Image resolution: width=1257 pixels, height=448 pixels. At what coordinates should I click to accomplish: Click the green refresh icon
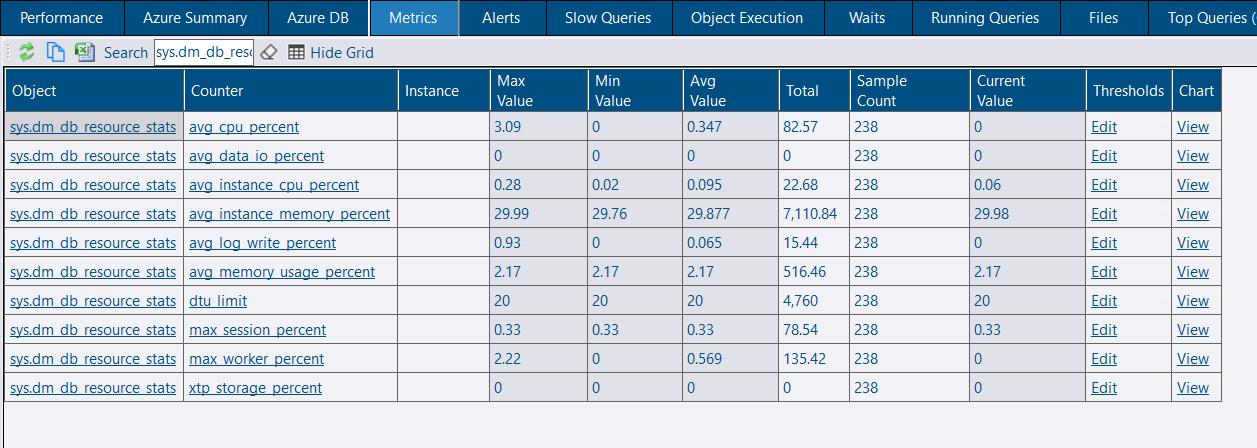coord(27,52)
